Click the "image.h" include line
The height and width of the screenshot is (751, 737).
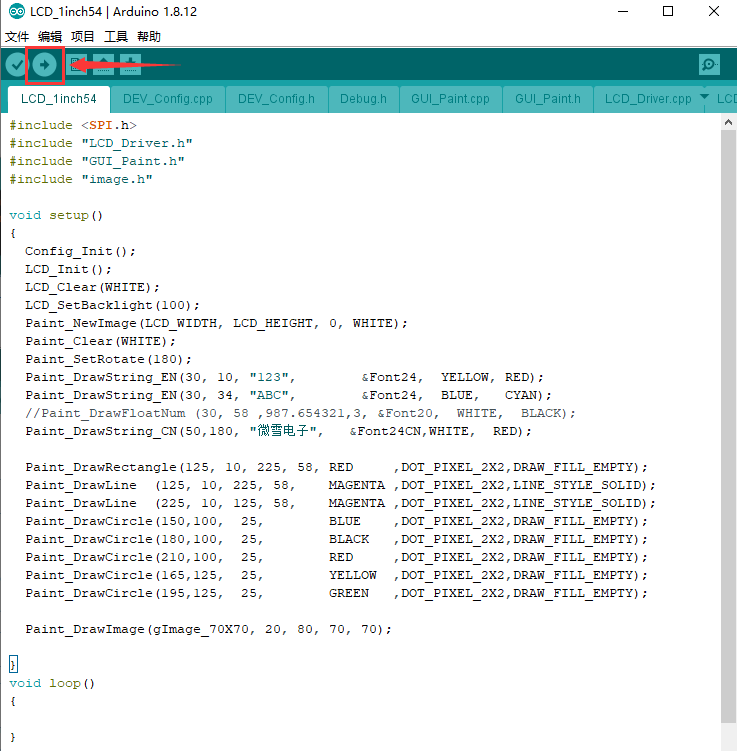pos(81,179)
